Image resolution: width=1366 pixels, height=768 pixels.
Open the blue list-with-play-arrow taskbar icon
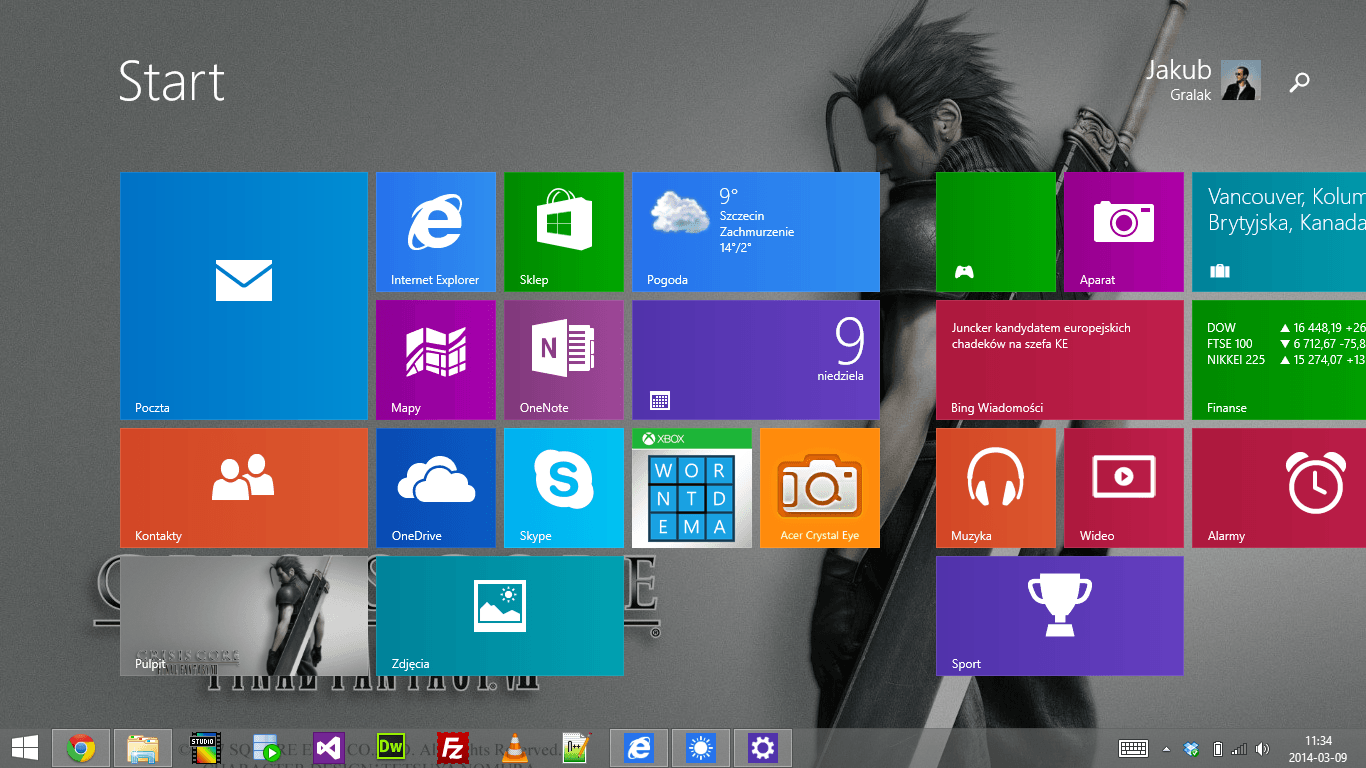(x=267, y=748)
